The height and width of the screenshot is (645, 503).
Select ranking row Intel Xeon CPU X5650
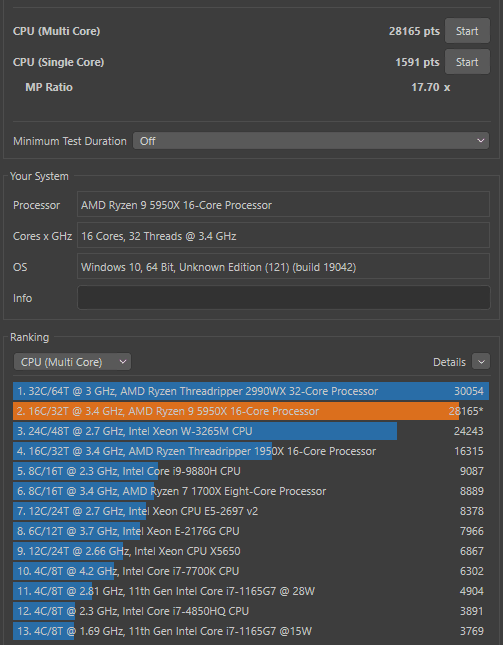tap(251, 551)
